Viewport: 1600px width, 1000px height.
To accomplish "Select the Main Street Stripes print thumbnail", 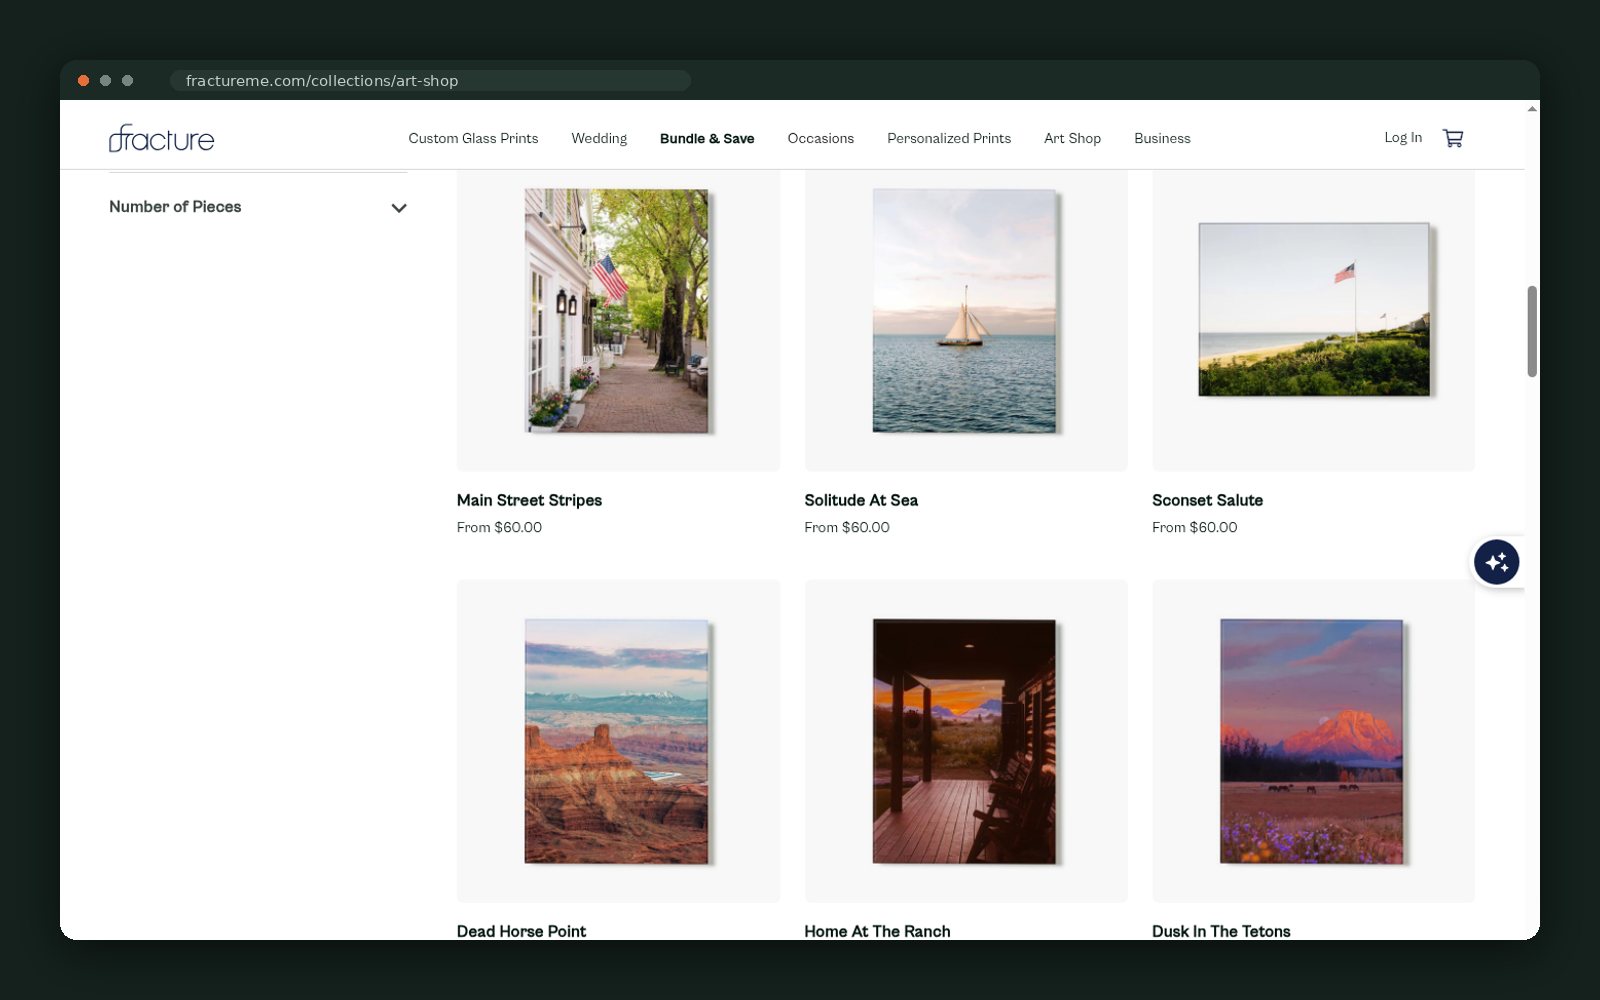I will point(617,311).
